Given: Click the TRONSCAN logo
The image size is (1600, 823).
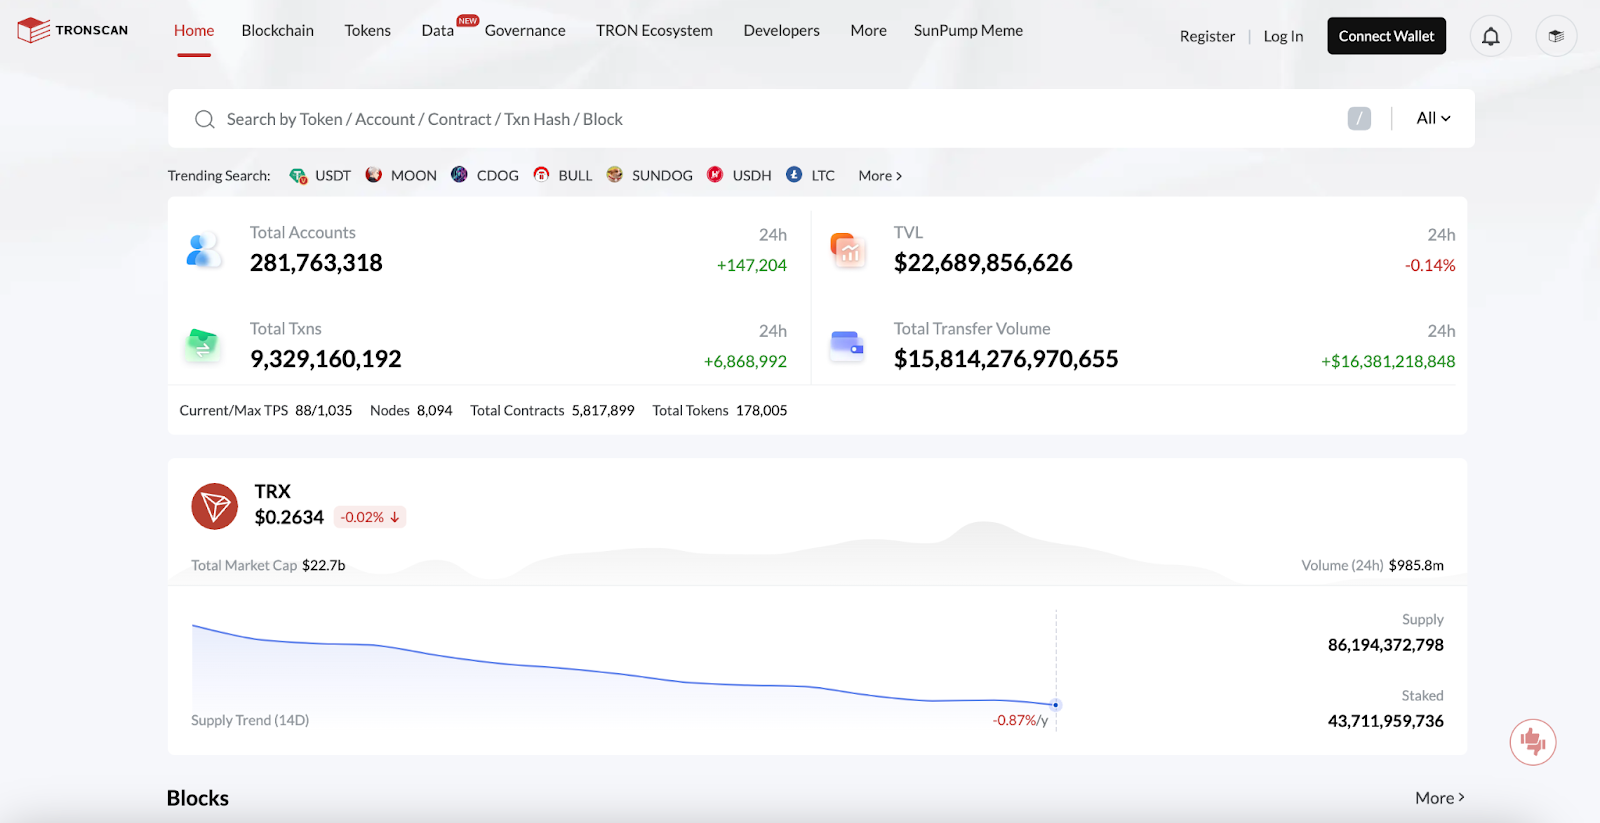Looking at the screenshot, I should pyautogui.click(x=73, y=30).
